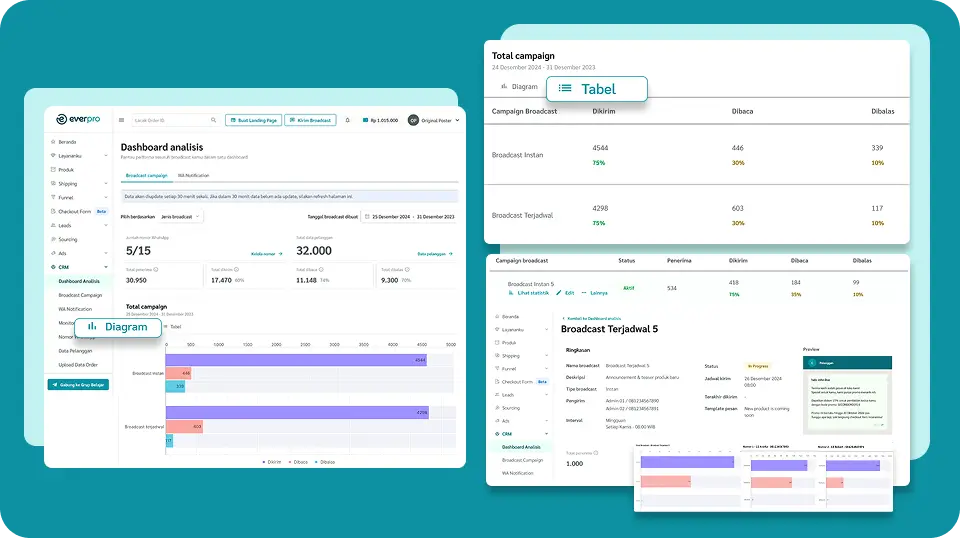The height and width of the screenshot is (538, 960).
Task: Switch to the WA Notification tab
Action: [x=193, y=175]
